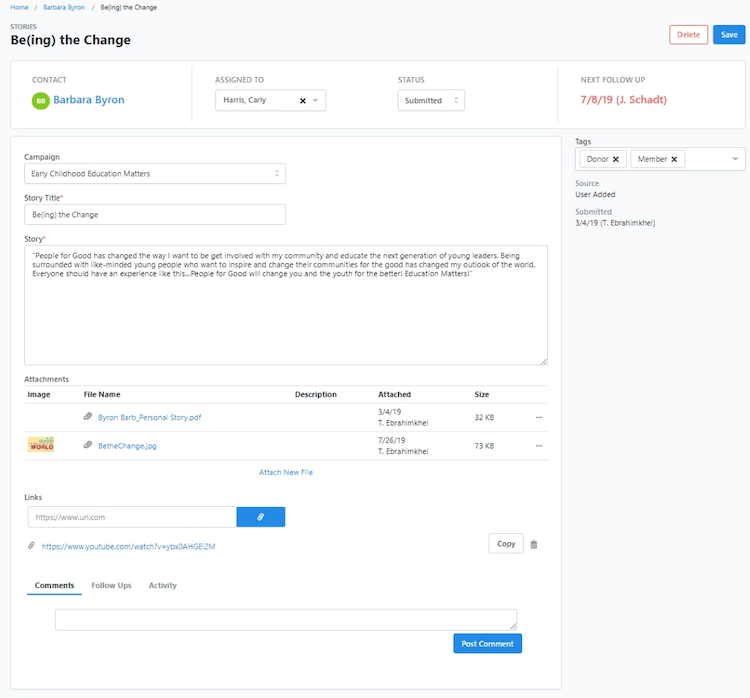Screen dimensions: 750x698
Task: Open the YouTube watch URL link
Action: [128, 546]
